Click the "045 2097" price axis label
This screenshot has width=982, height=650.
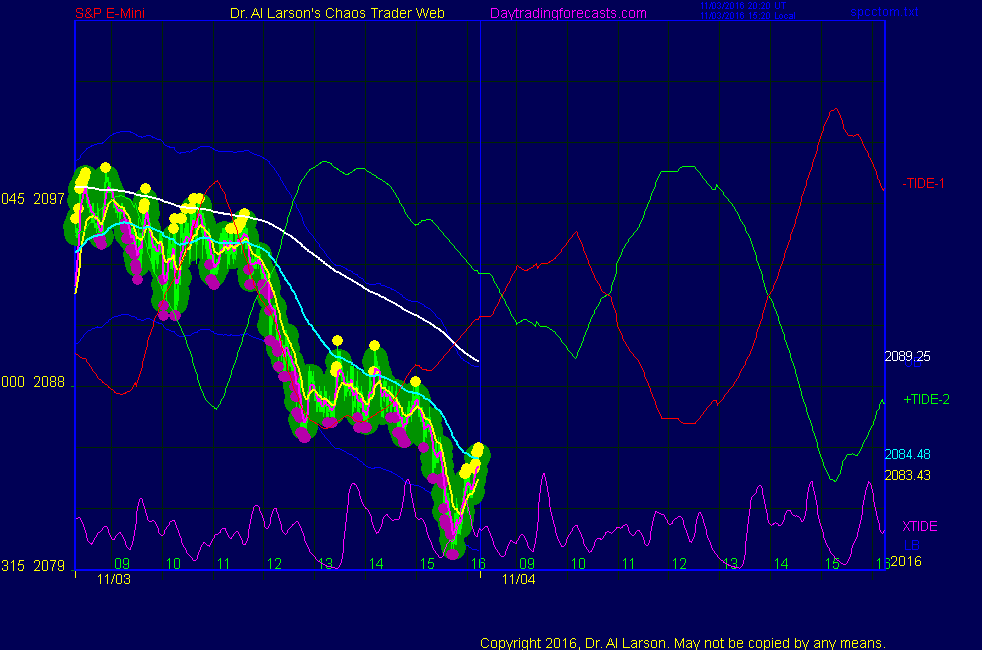point(33,199)
